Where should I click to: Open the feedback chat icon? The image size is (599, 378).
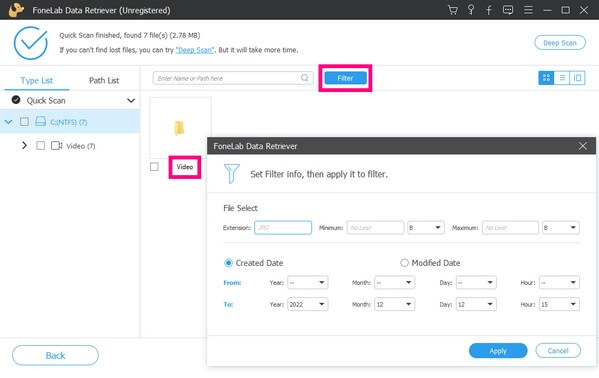pyautogui.click(x=508, y=10)
